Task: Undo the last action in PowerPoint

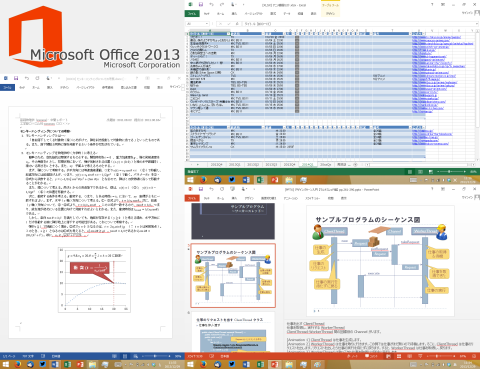Action: [x=212, y=189]
